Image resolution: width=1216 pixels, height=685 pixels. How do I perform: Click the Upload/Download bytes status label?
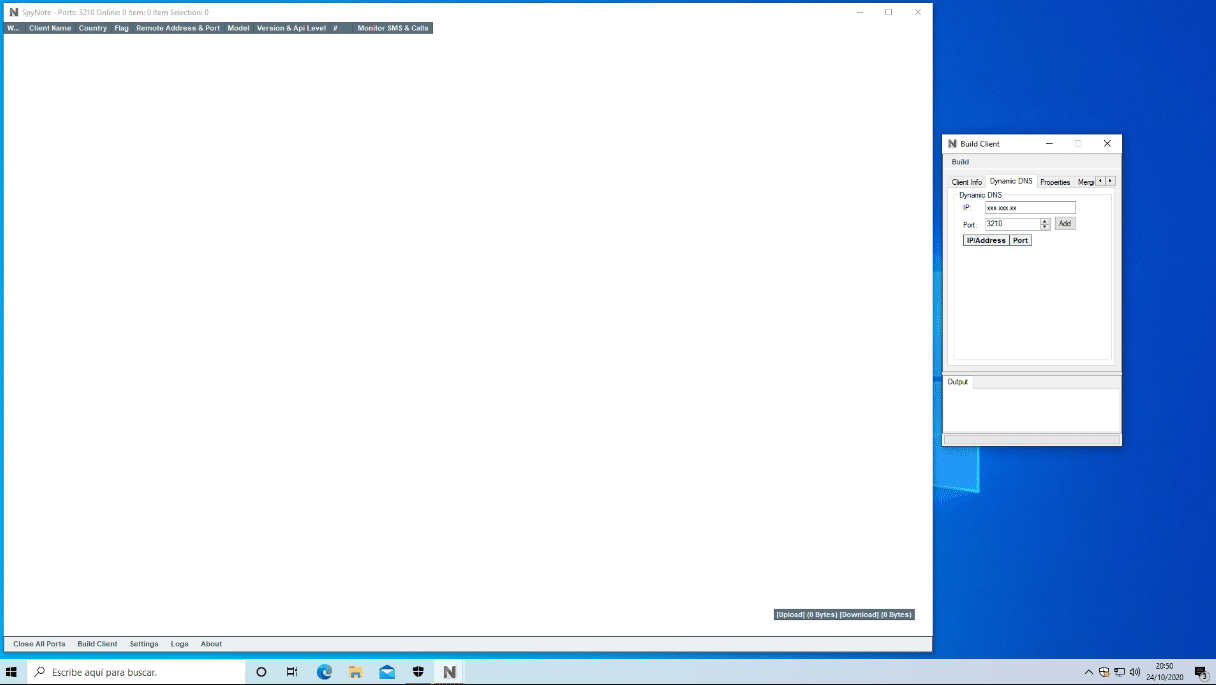tap(844, 615)
